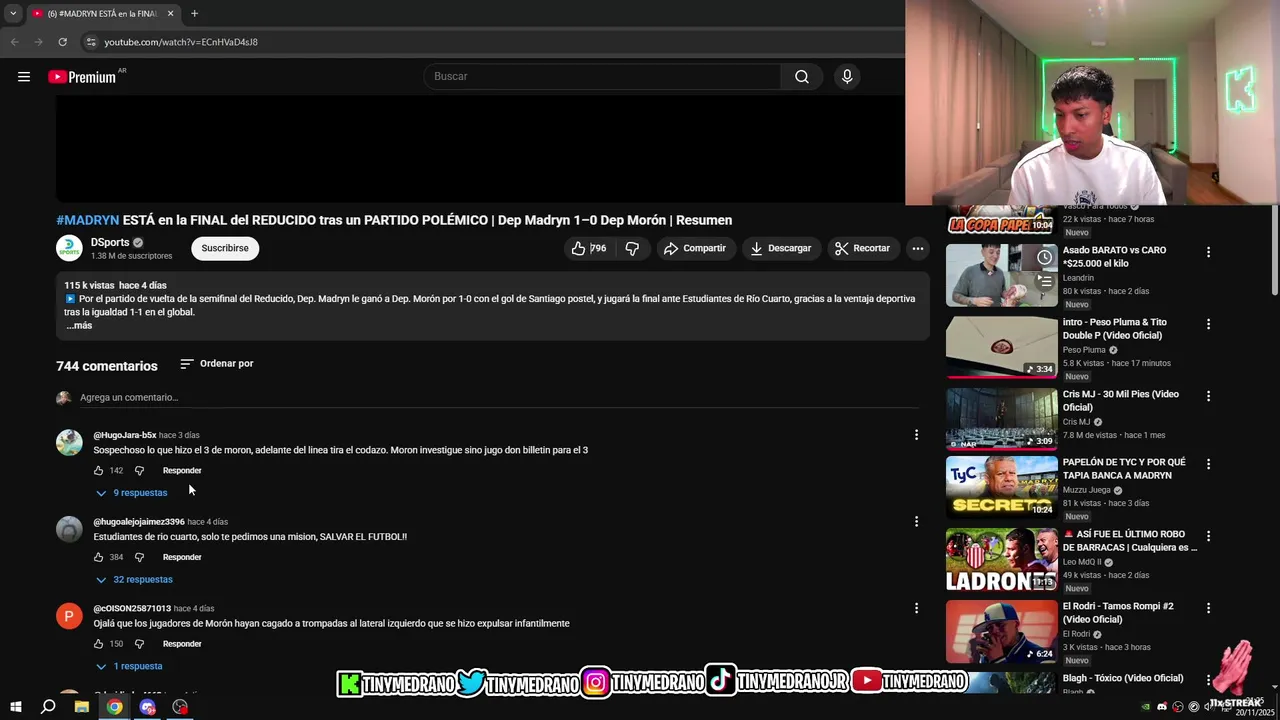1280x720 pixels.
Task: Reply to cOISON25871013's comment
Action: click(x=182, y=645)
